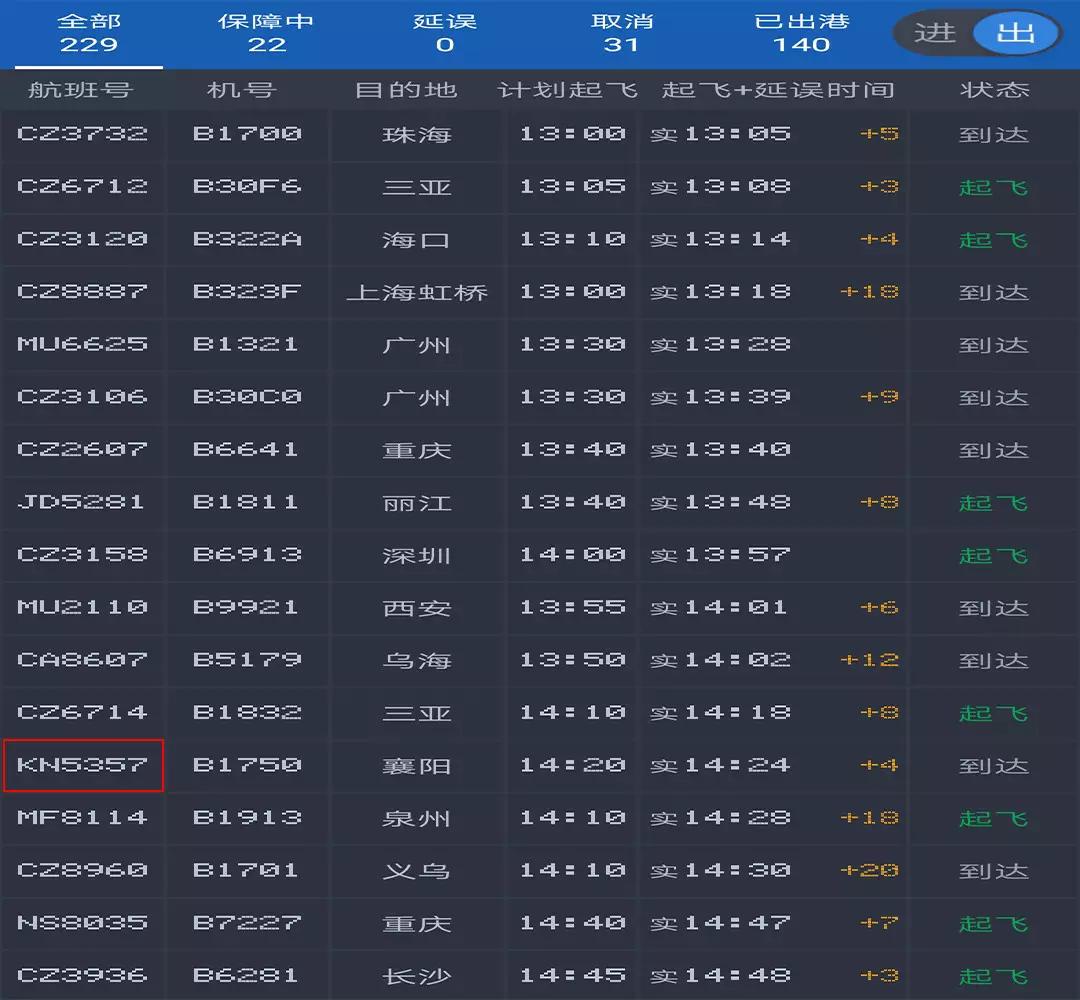Click actual departure 14:02 for CA8607
Screen dimensions: 1080x1000
click(737, 660)
